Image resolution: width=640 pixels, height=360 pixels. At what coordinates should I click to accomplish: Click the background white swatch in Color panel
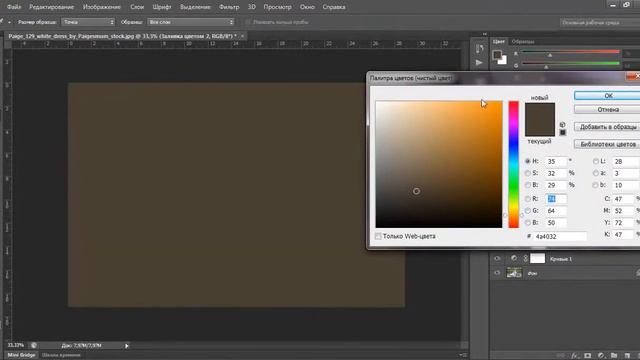[x=503, y=61]
